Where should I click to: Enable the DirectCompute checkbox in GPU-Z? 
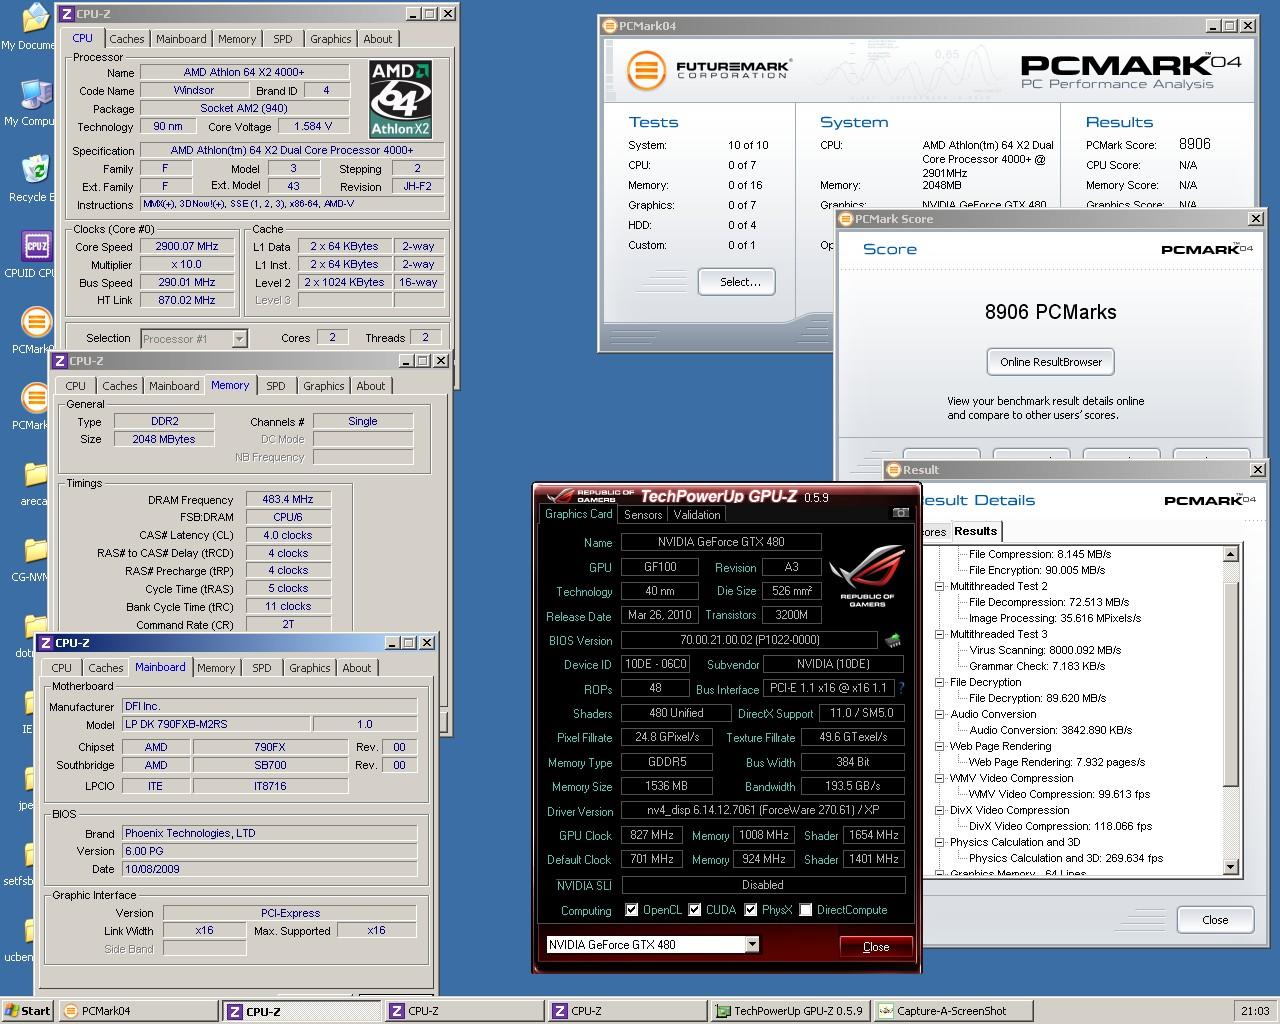(805, 910)
